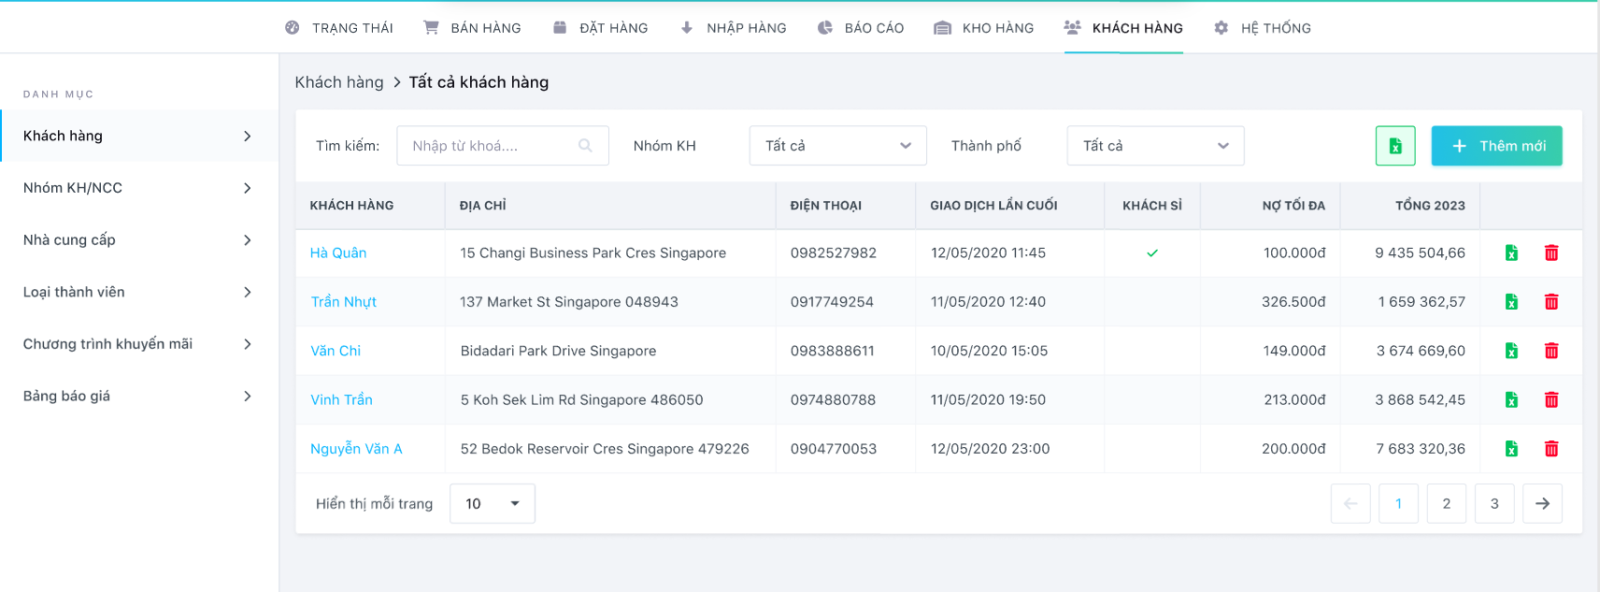Open the Trần Nhựt customer link

[343, 302]
